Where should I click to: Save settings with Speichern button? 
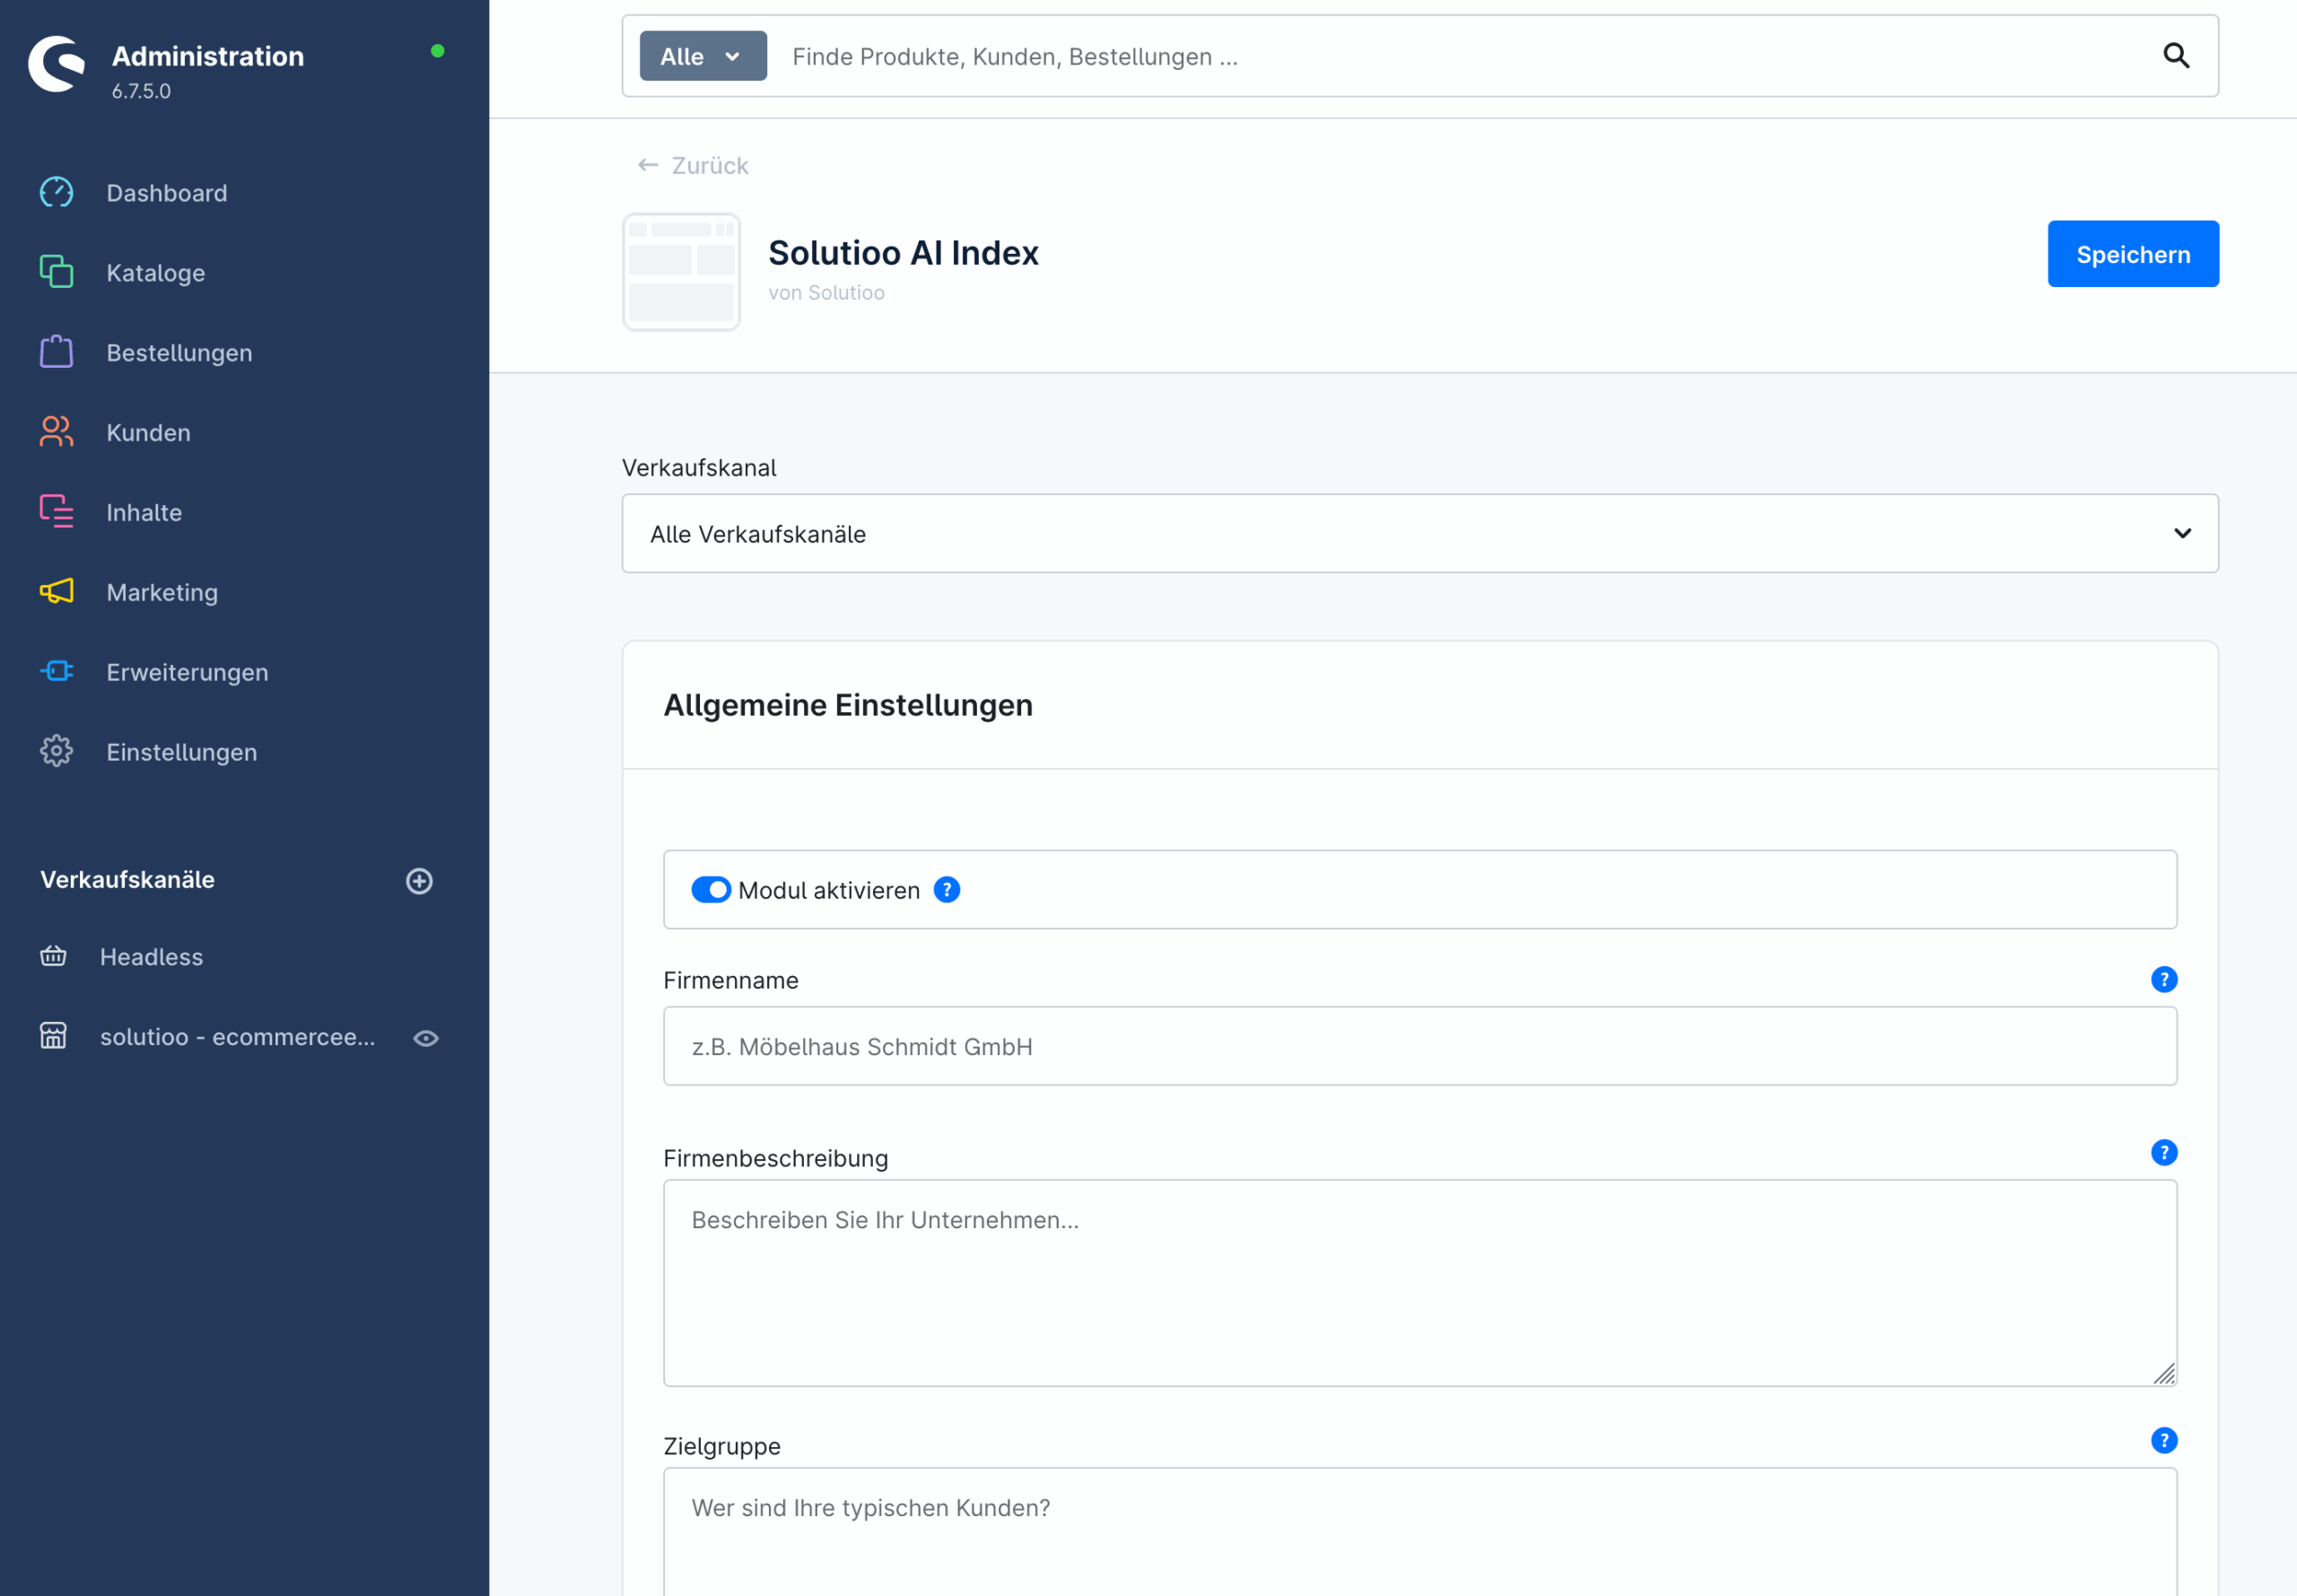tap(2133, 254)
